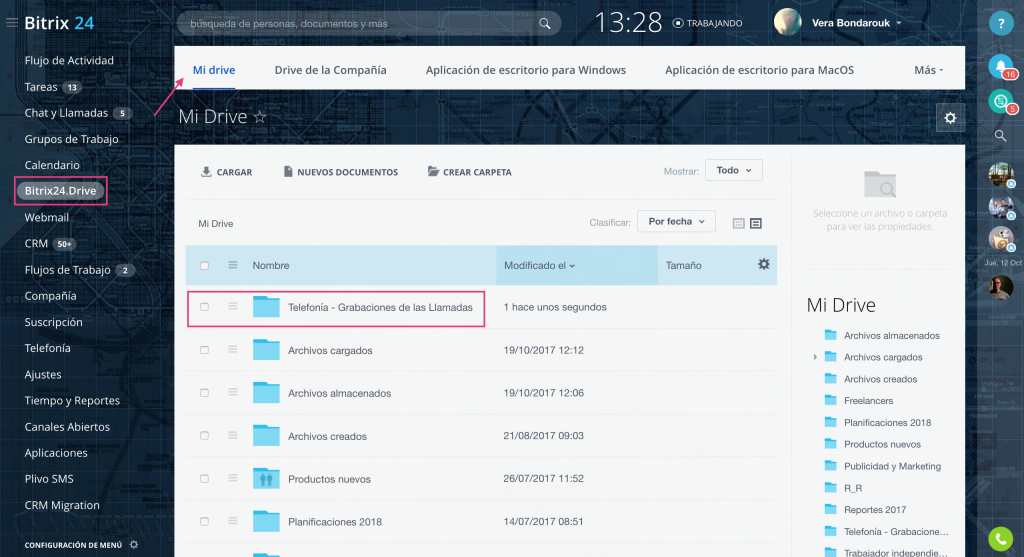
Task: Open the Por fecha sort dropdown
Action: [x=676, y=221]
